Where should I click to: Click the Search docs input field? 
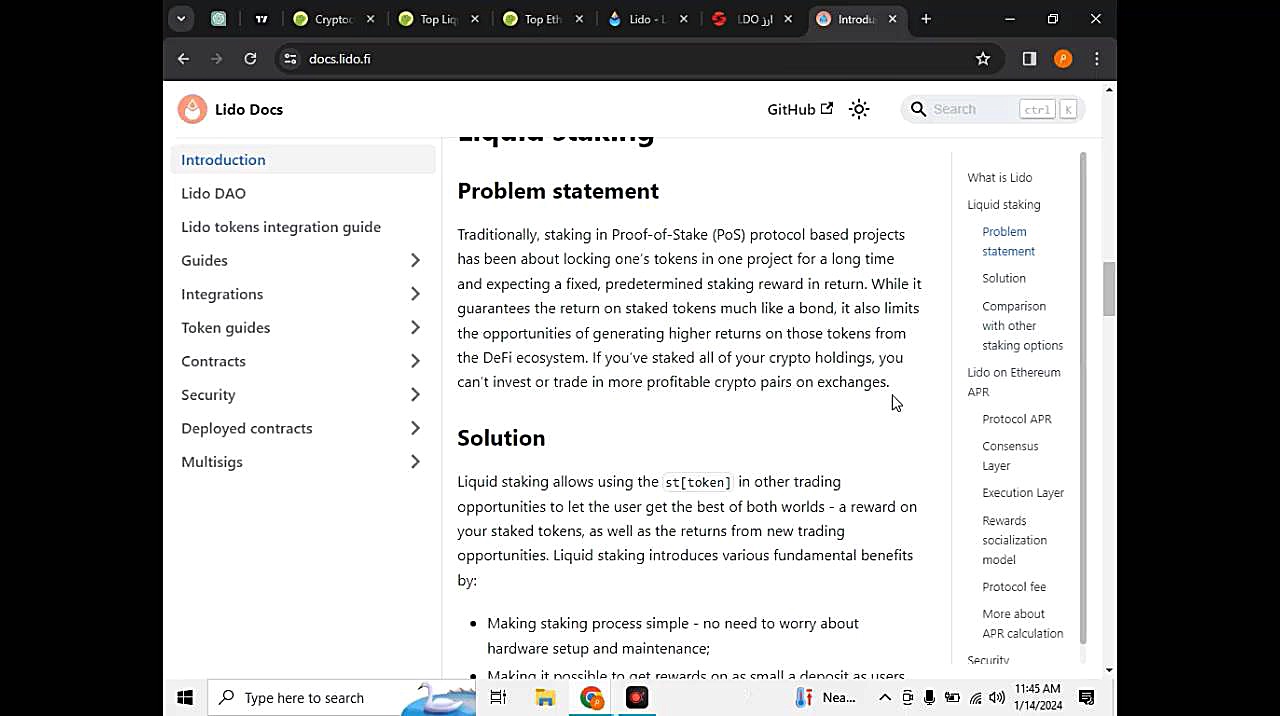pos(993,109)
